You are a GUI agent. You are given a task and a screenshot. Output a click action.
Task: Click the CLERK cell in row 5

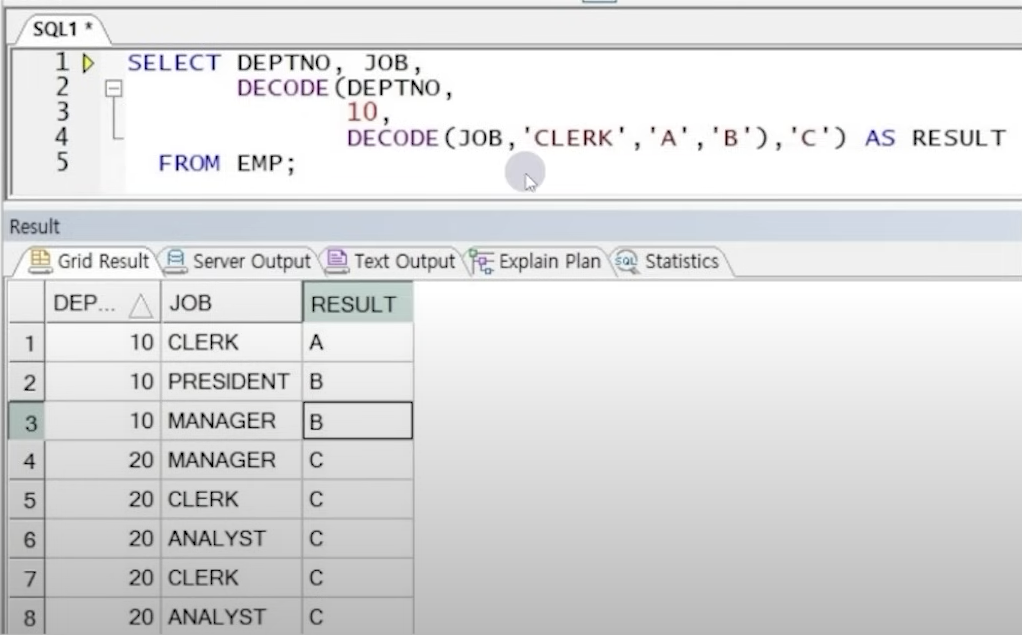point(231,499)
